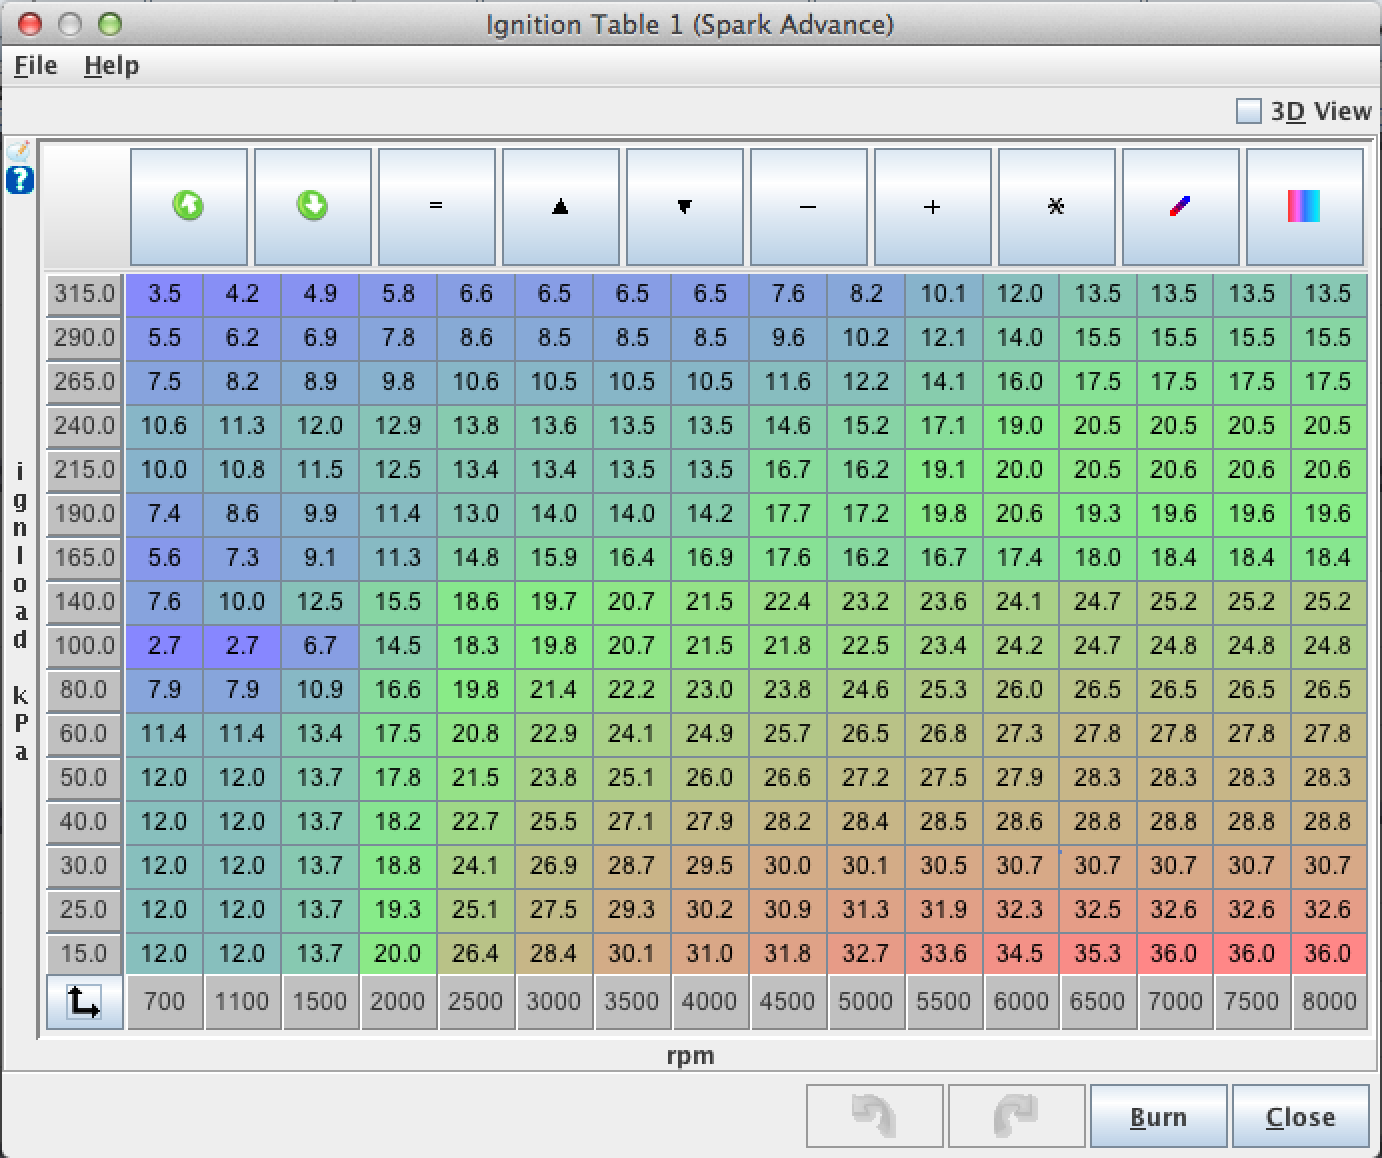This screenshot has width=1382, height=1158.
Task: Select the 8000 rpm axis header cell
Action: point(1328,1002)
